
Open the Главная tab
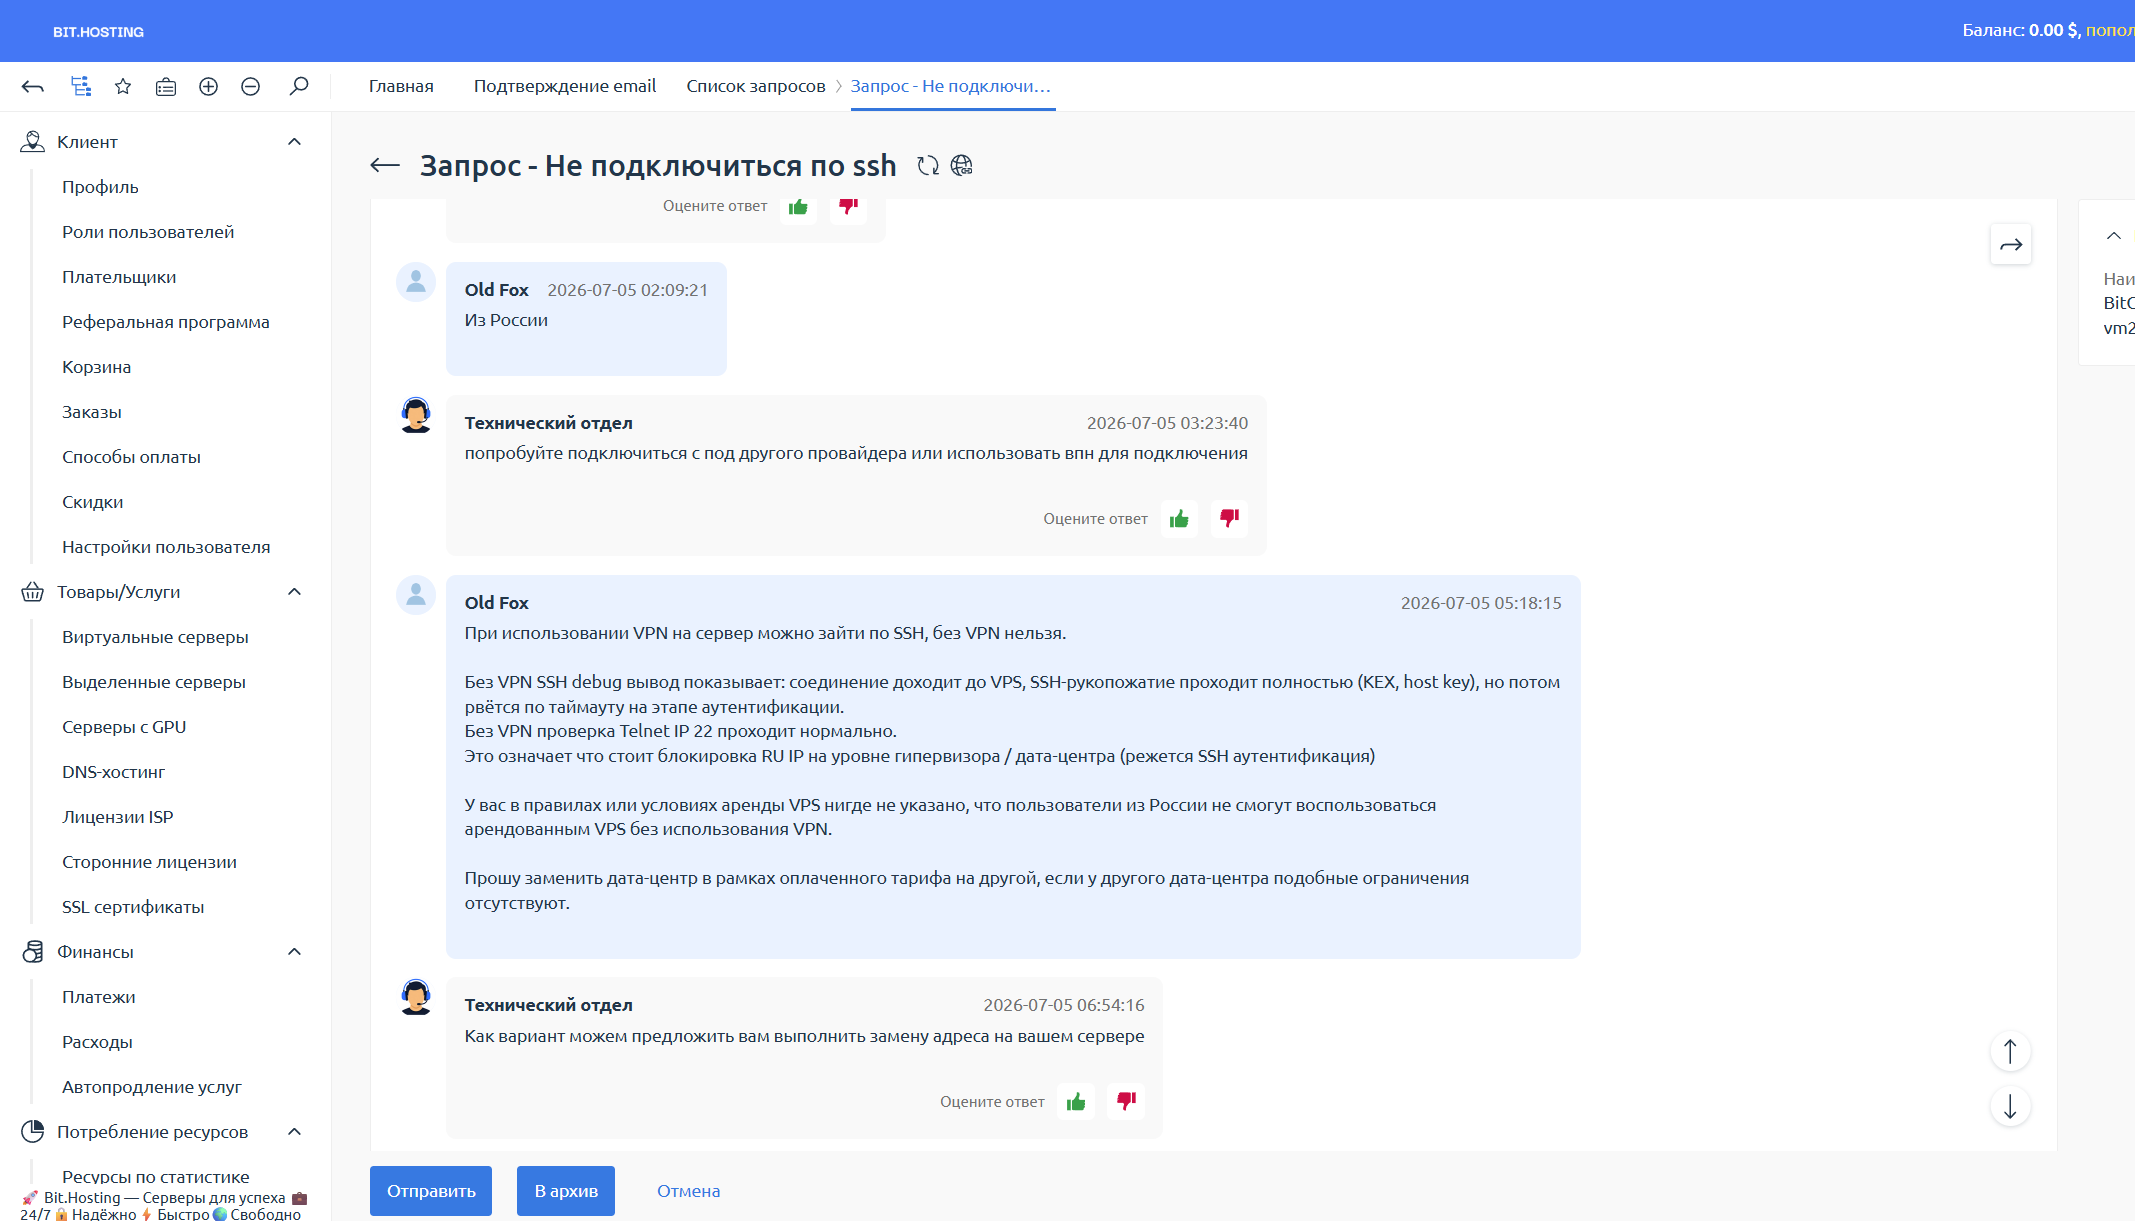[401, 86]
